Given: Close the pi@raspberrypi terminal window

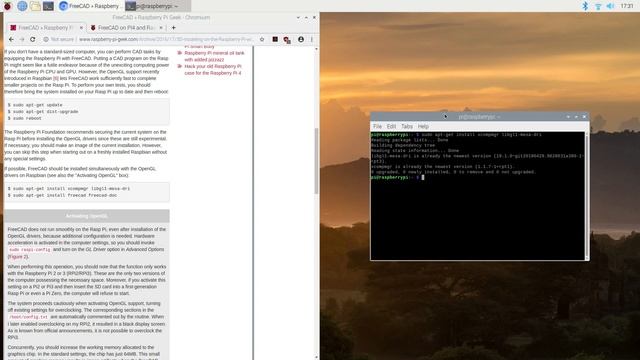Looking at the screenshot, I should (584, 117).
